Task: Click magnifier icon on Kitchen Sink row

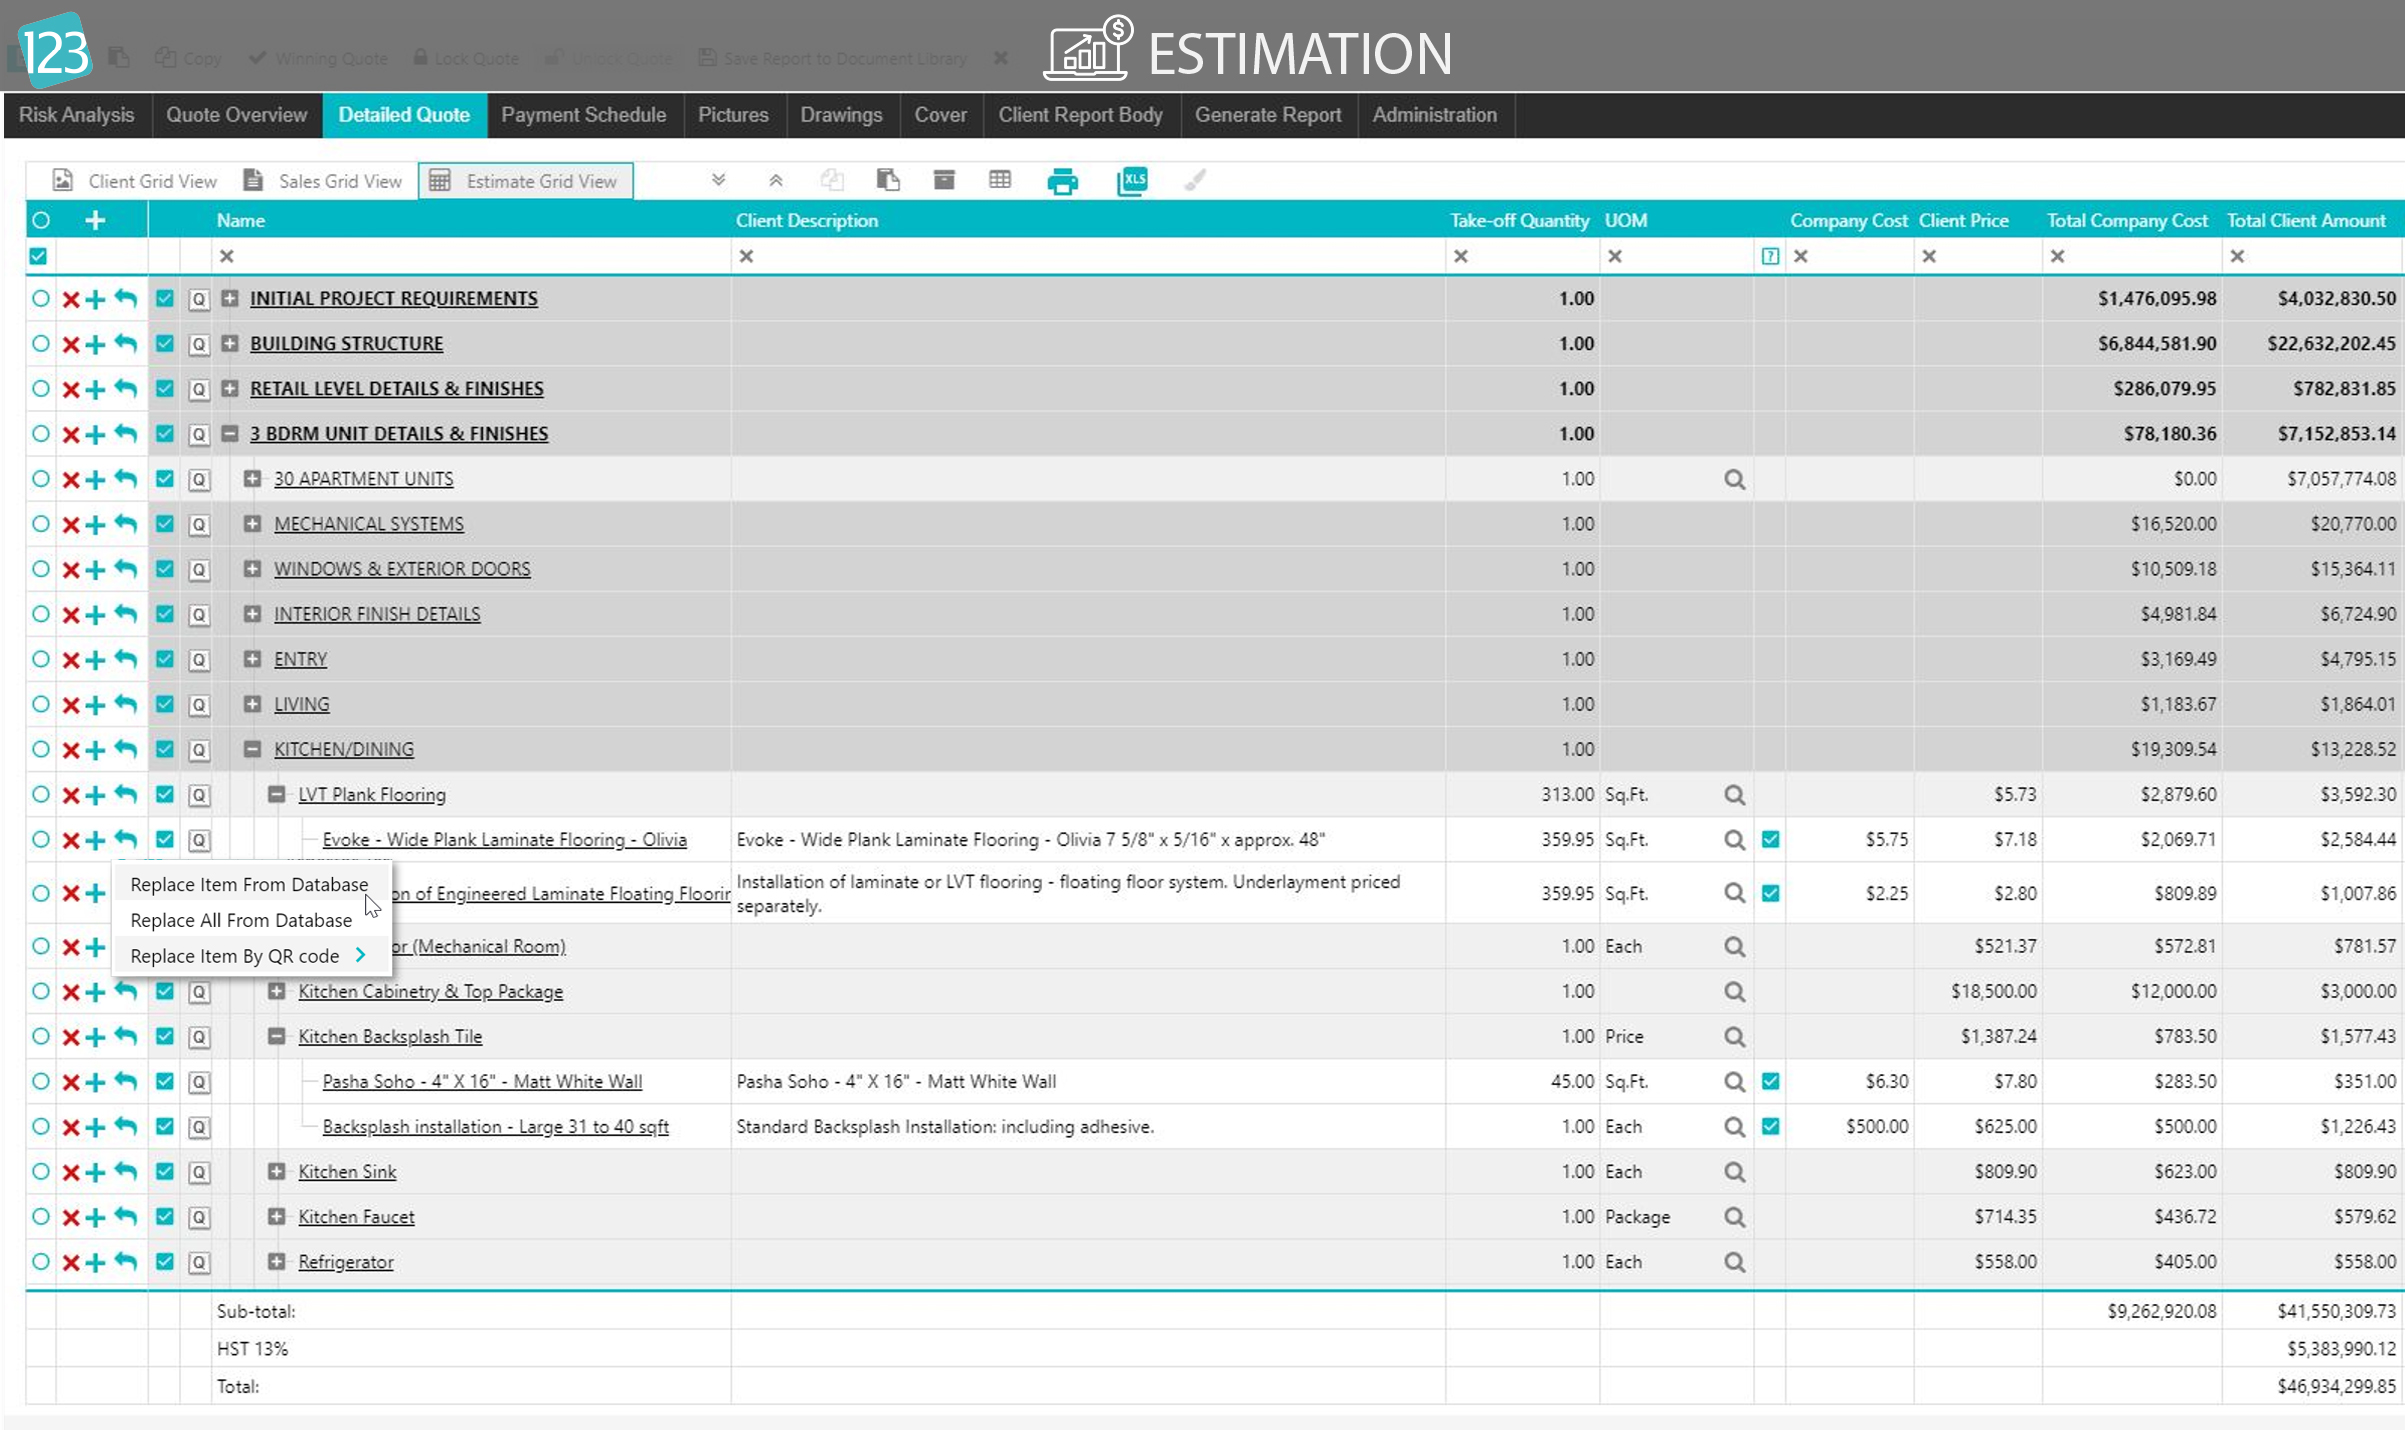Action: coord(1734,1172)
